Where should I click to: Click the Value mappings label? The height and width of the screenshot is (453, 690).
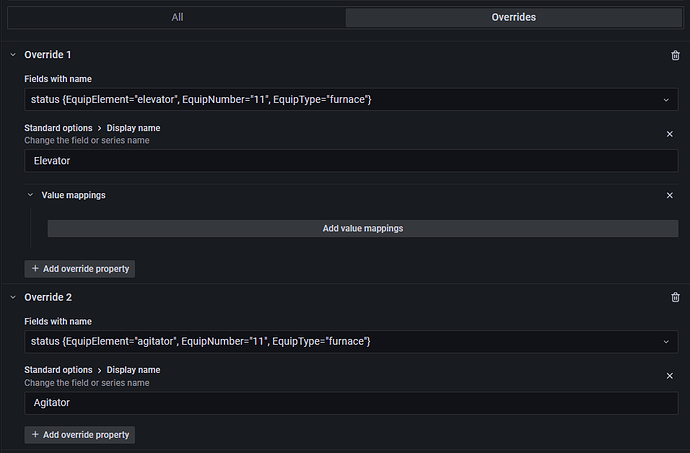point(73,195)
